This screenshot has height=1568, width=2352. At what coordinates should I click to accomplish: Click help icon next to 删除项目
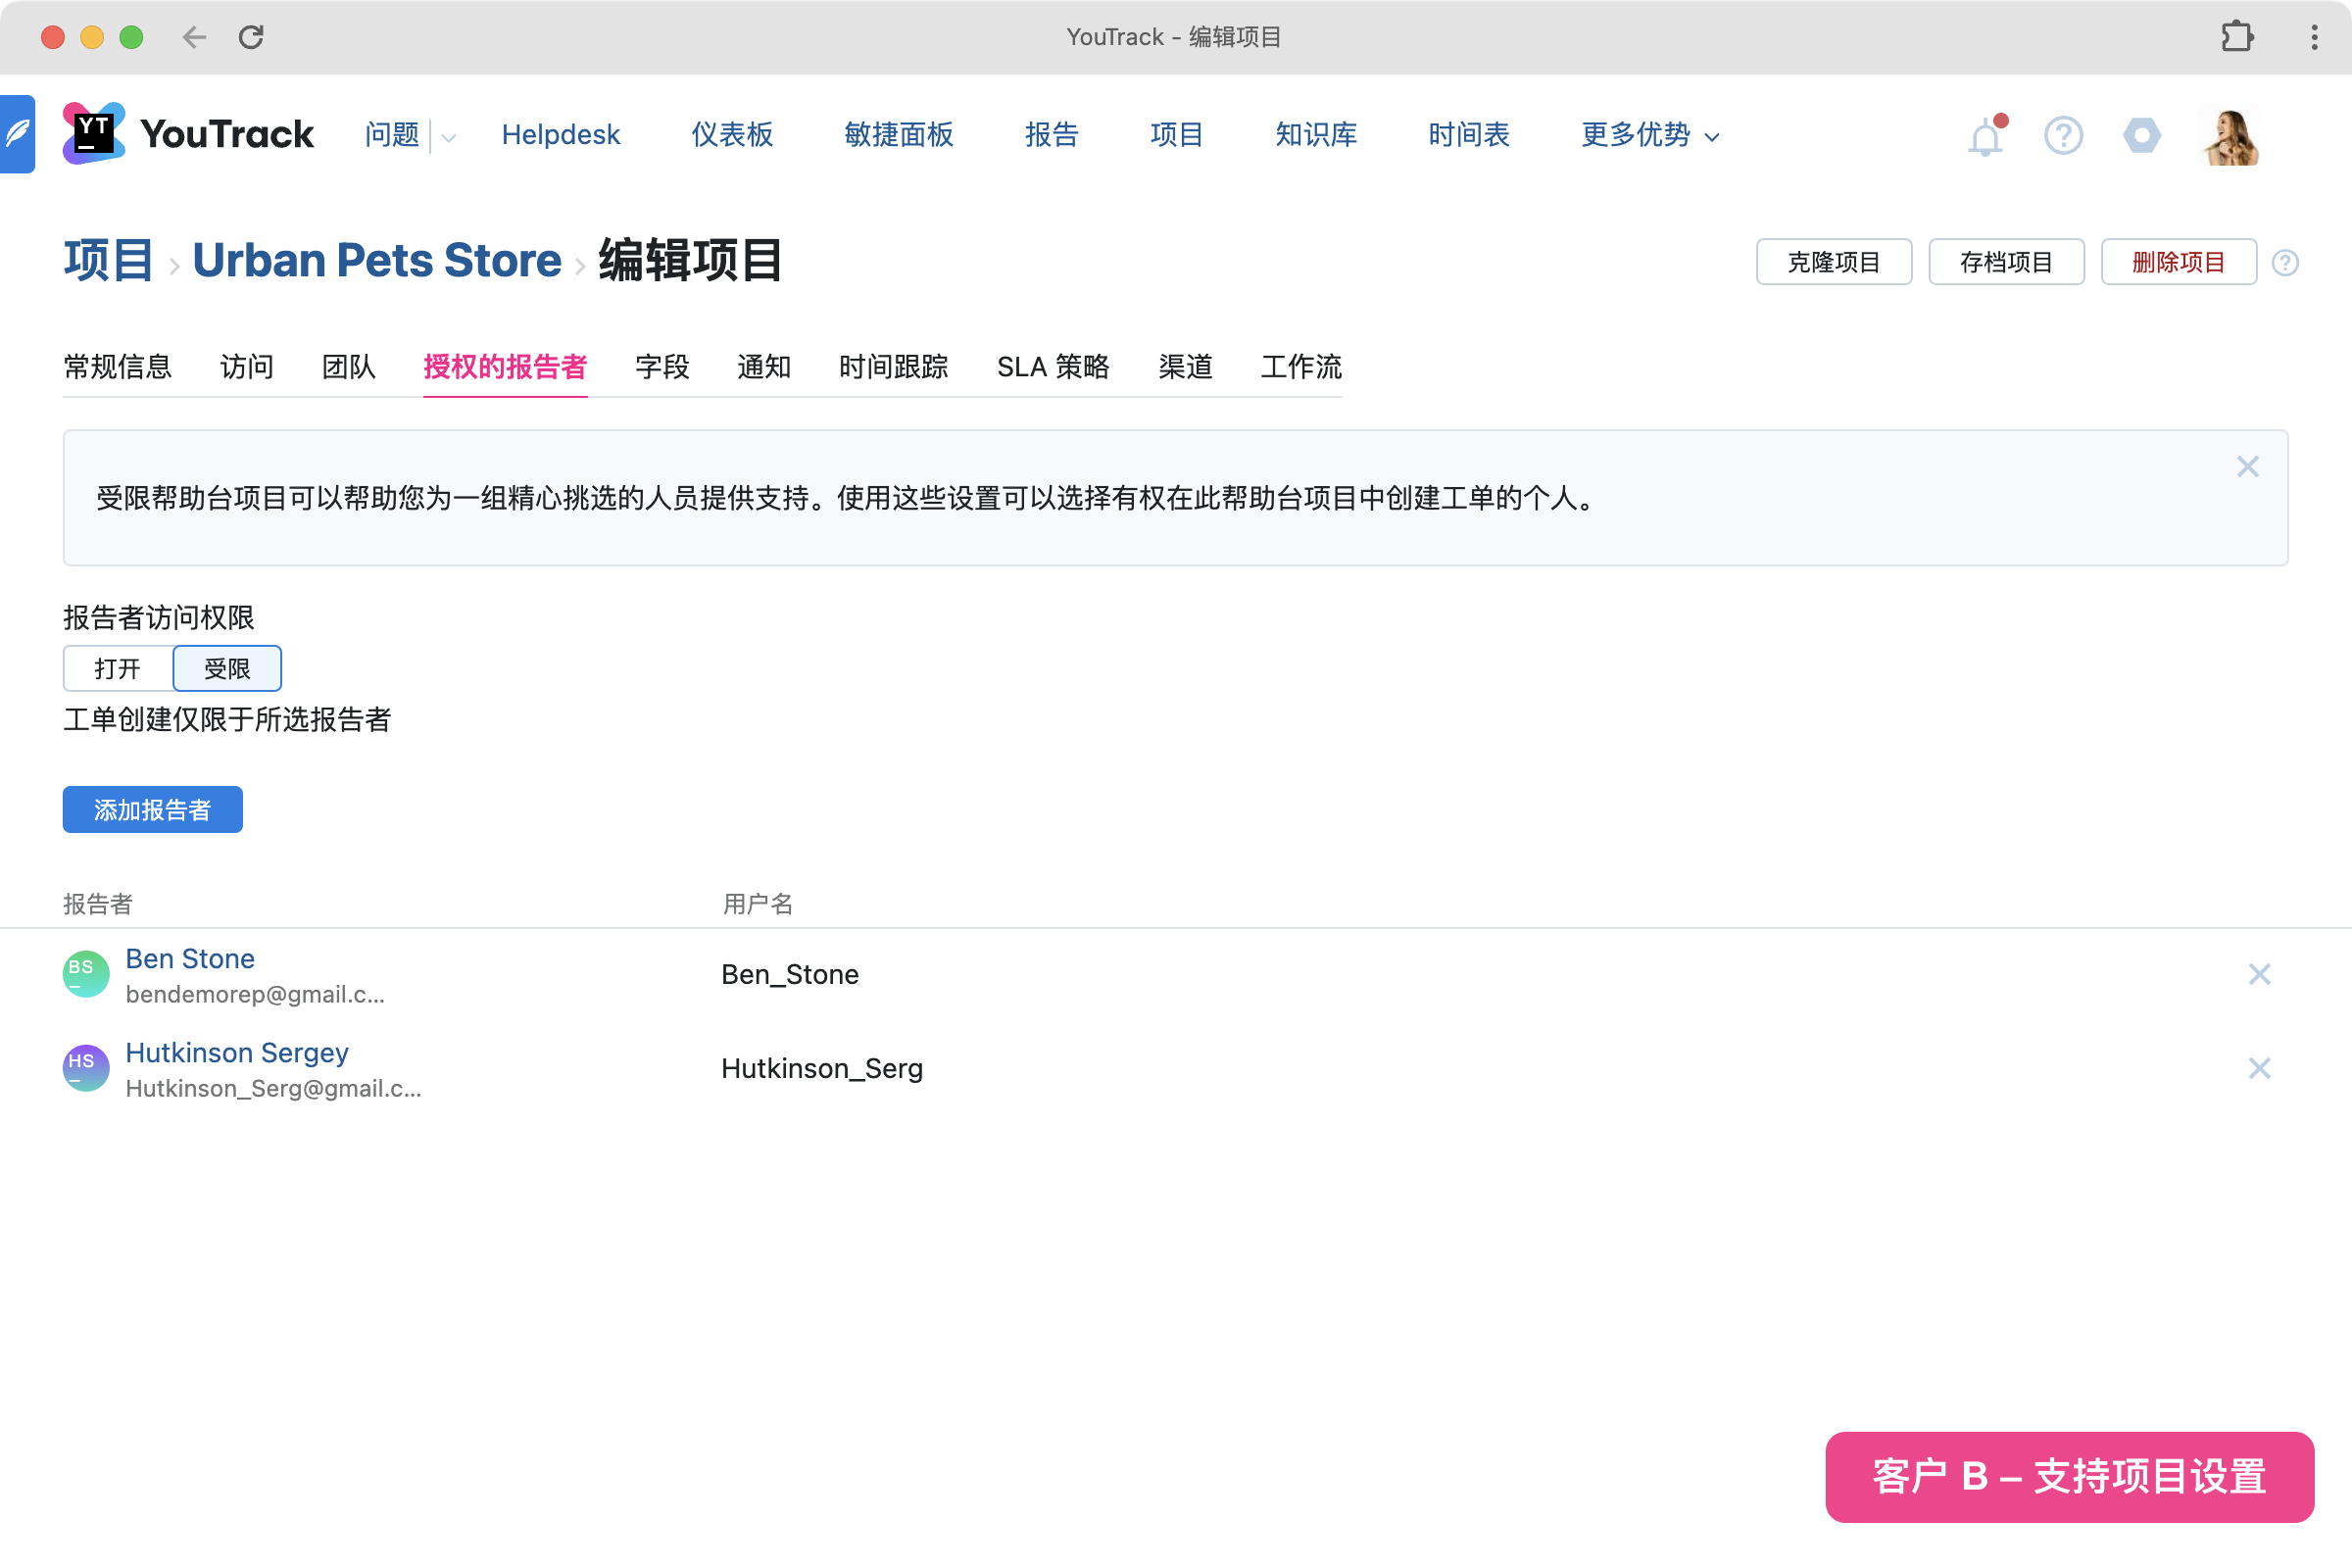coord(2285,263)
